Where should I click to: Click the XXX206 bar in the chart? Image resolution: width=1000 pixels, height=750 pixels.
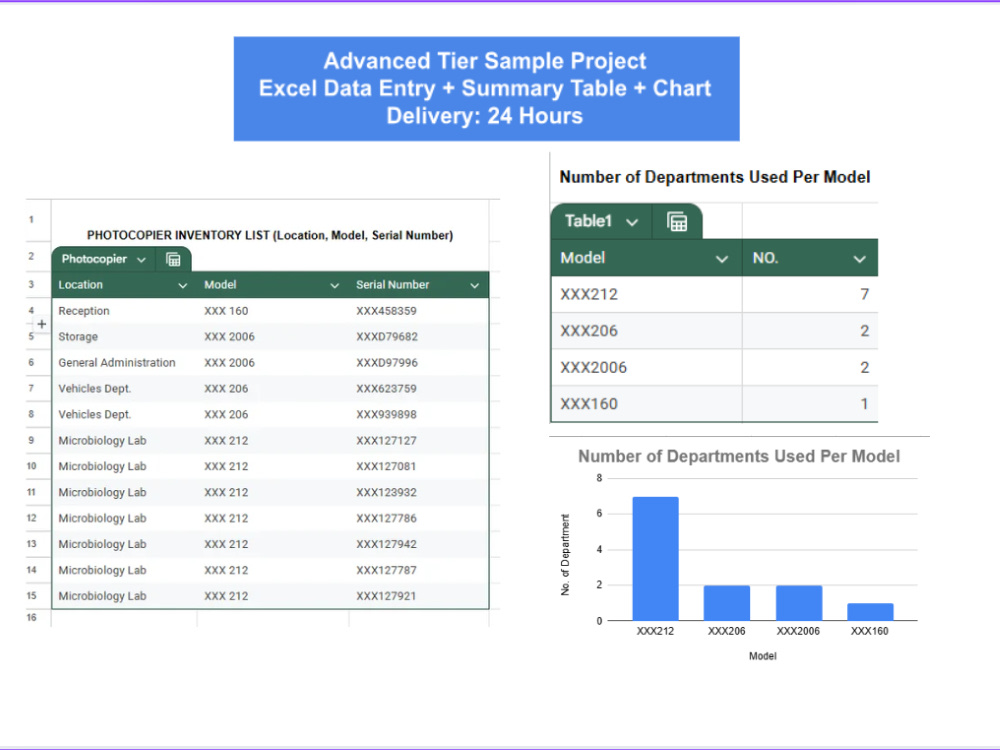727,603
